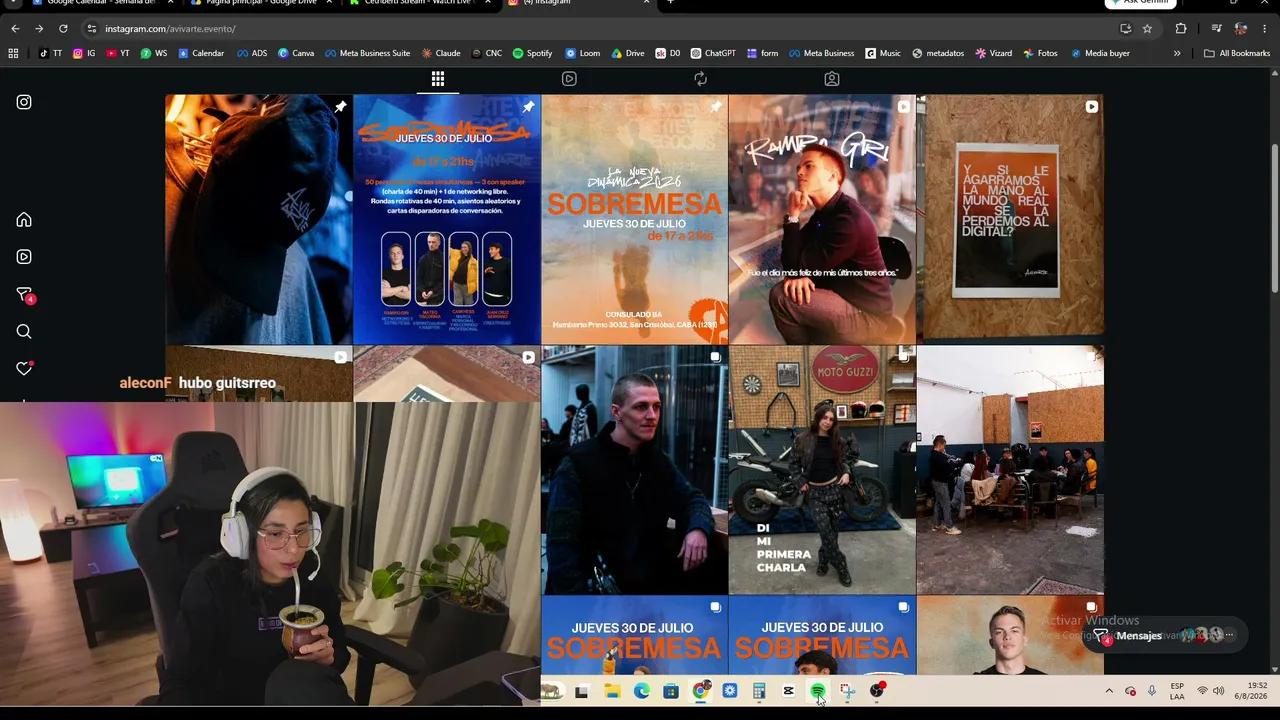Open Spotify from the taskbar
Viewport: 1280px width, 720px height.
818,691
